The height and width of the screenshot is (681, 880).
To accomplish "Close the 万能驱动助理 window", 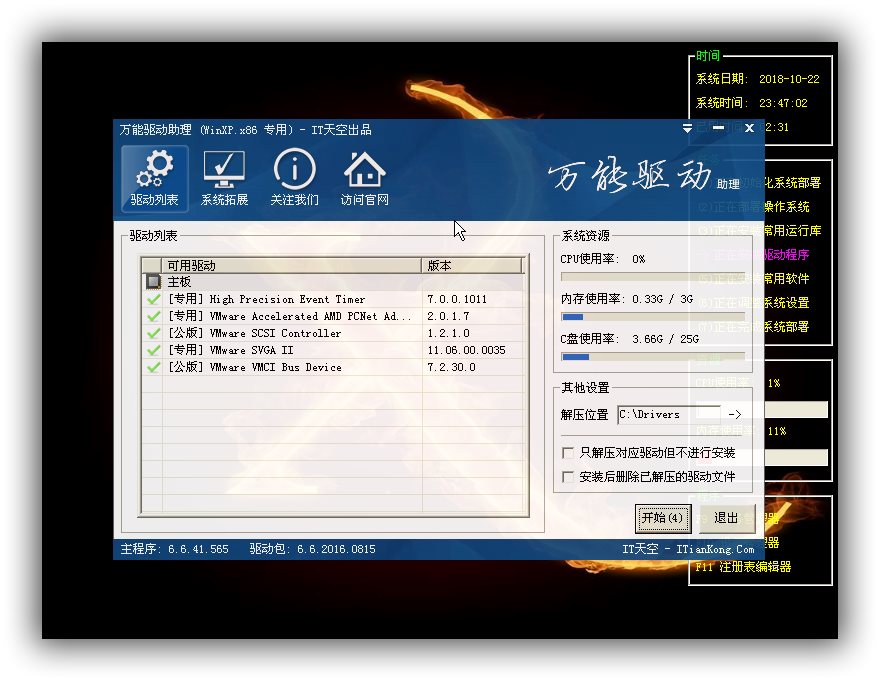I will click(749, 129).
